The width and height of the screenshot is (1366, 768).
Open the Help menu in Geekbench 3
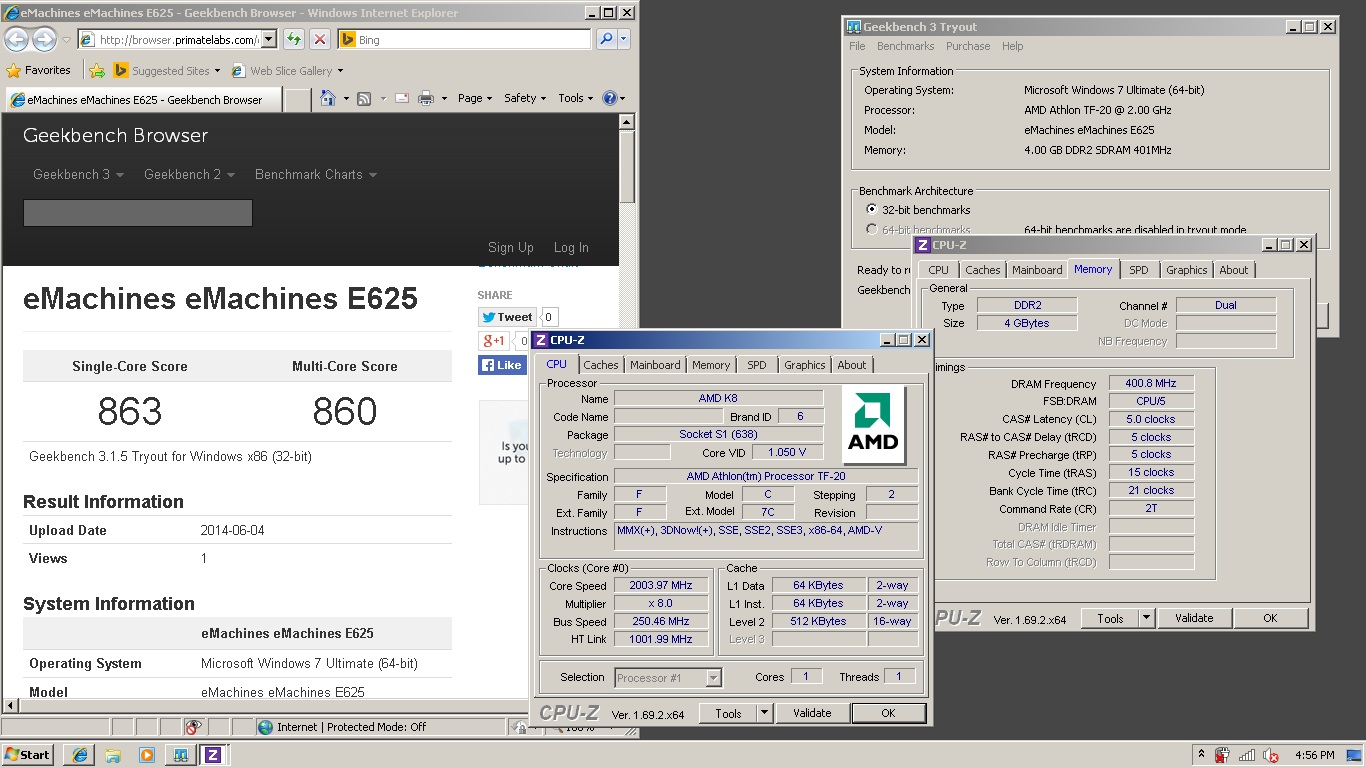click(1012, 46)
